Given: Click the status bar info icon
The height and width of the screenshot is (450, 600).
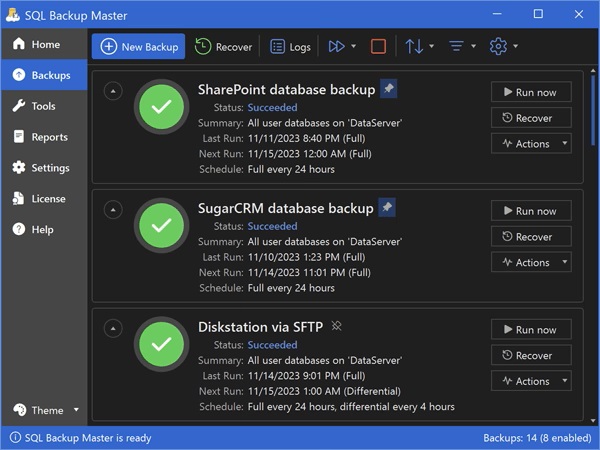Looking at the screenshot, I should tap(15, 437).
